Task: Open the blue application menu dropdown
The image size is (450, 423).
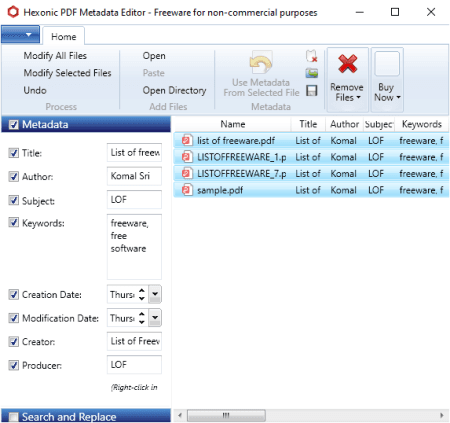Action: [x=20, y=34]
